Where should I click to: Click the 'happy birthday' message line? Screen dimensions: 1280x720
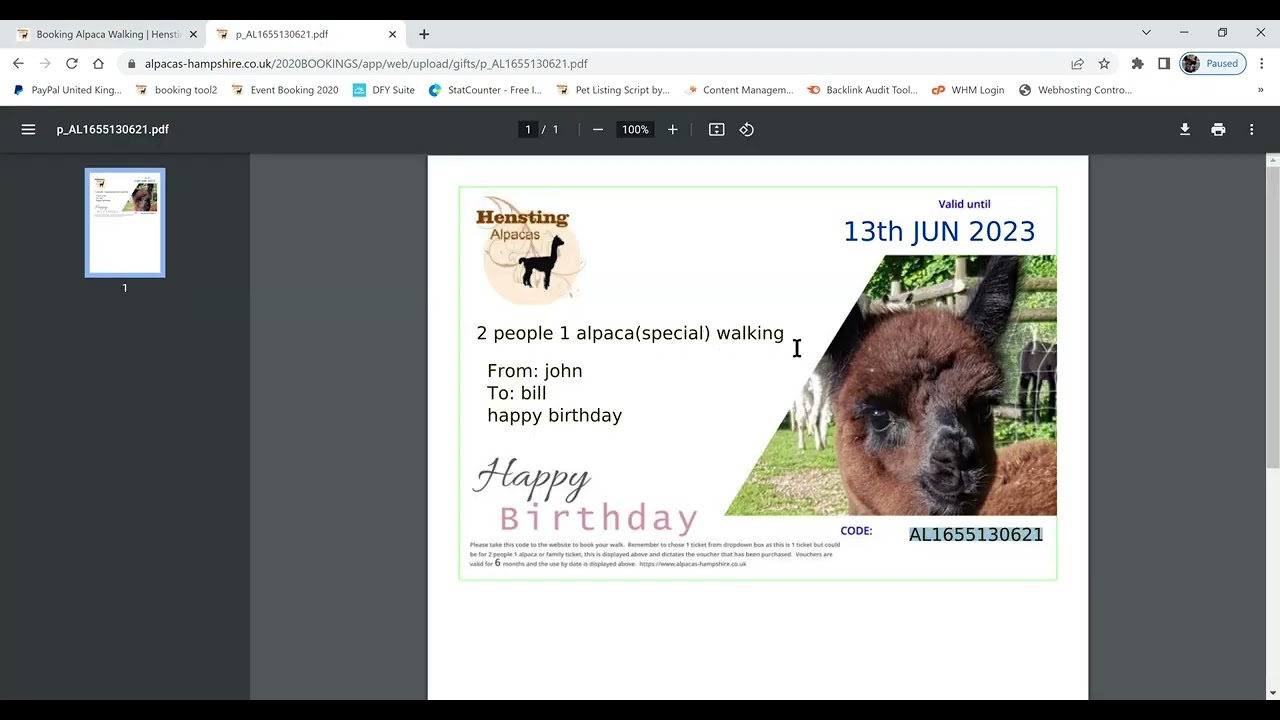coord(555,415)
